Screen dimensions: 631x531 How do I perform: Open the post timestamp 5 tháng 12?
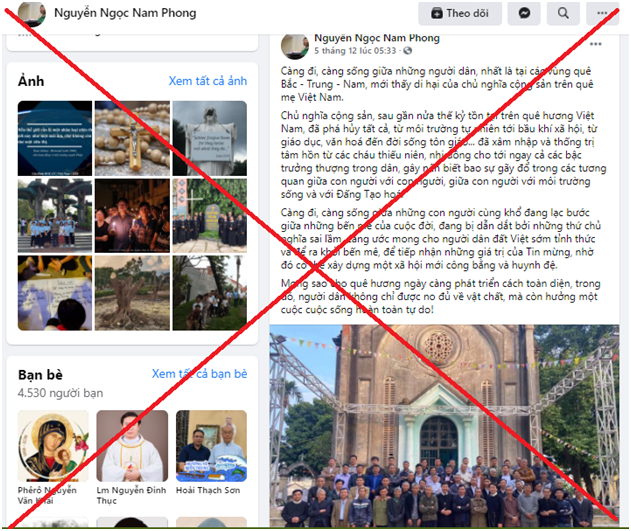[x=355, y=51]
